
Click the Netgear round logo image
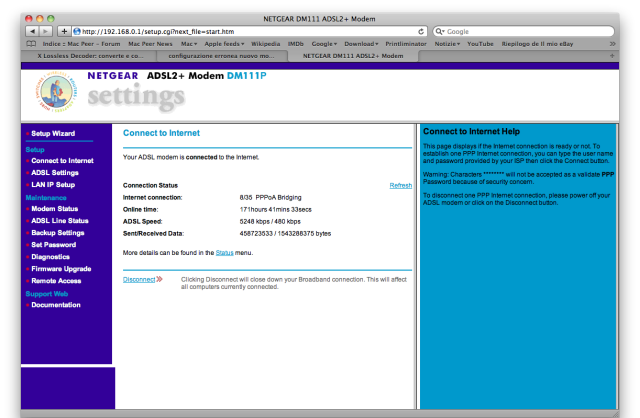coord(56,92)
